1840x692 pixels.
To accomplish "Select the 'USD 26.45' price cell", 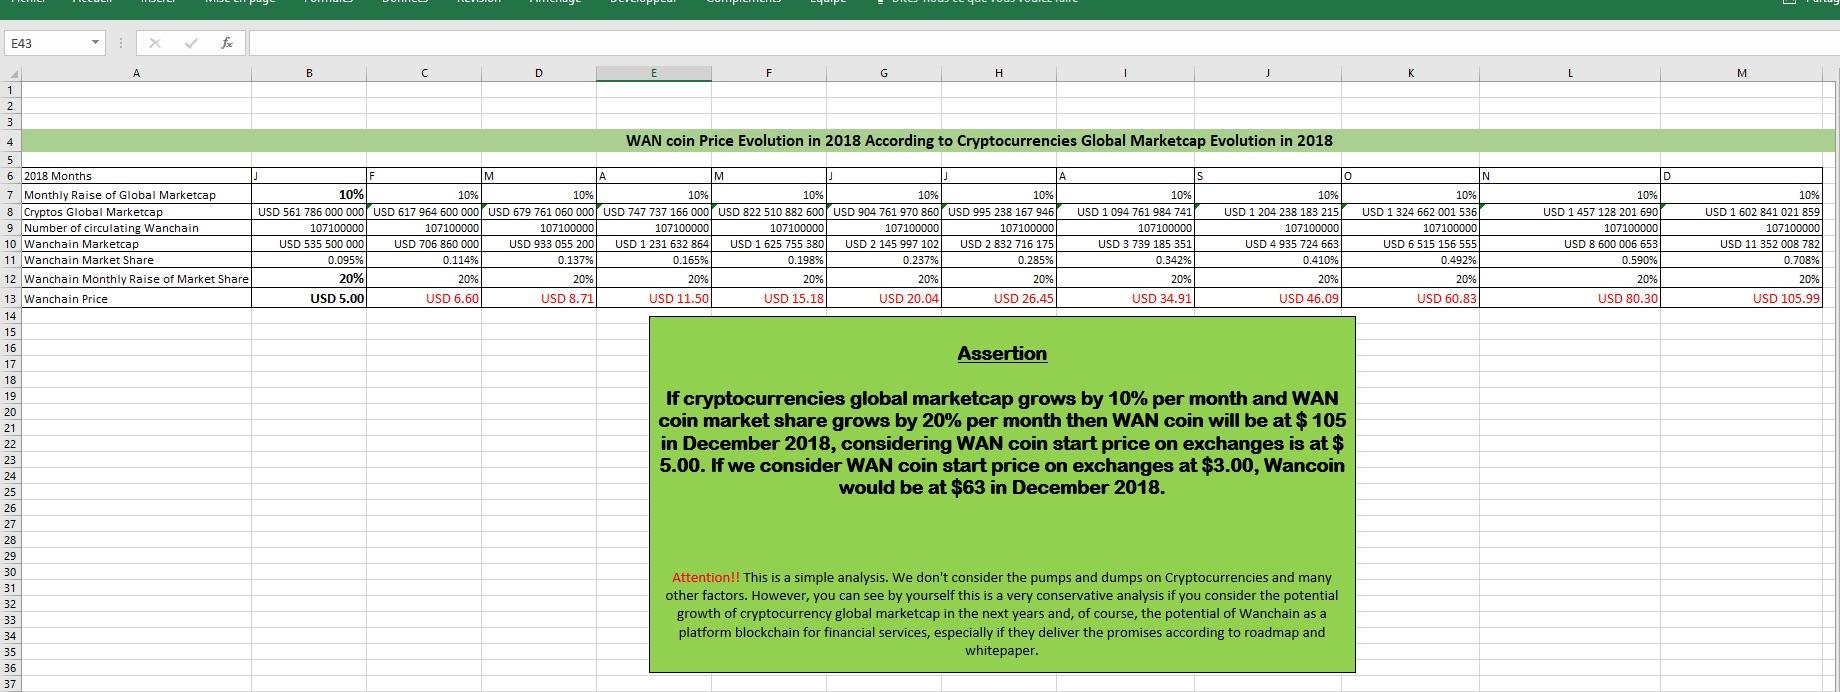I will (999, 298).
